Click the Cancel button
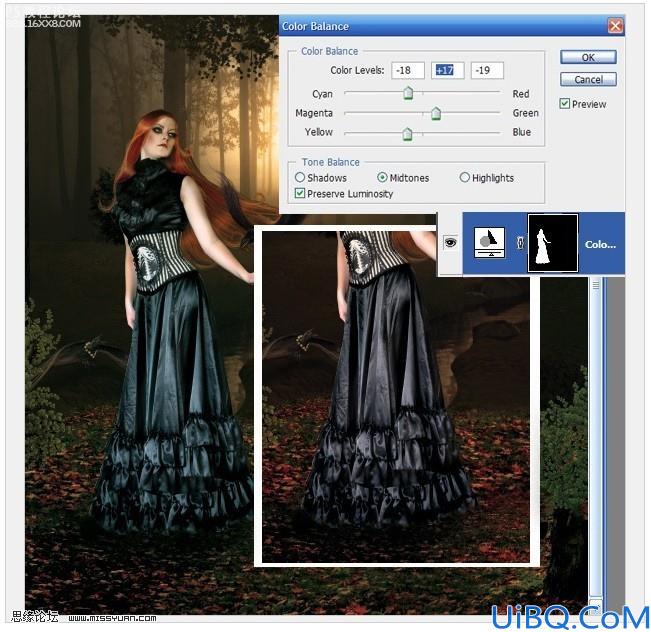Viewport: 651px width, 632px height. tap(588, 79)
